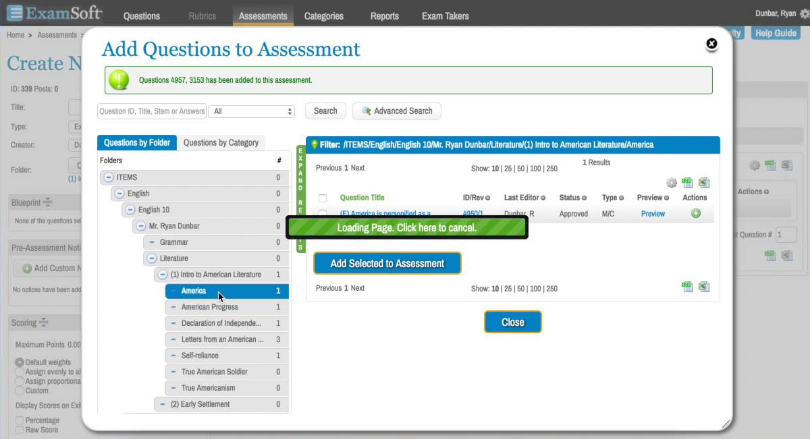Click the upper-right spreadsheet export icon

pos(703,183)
